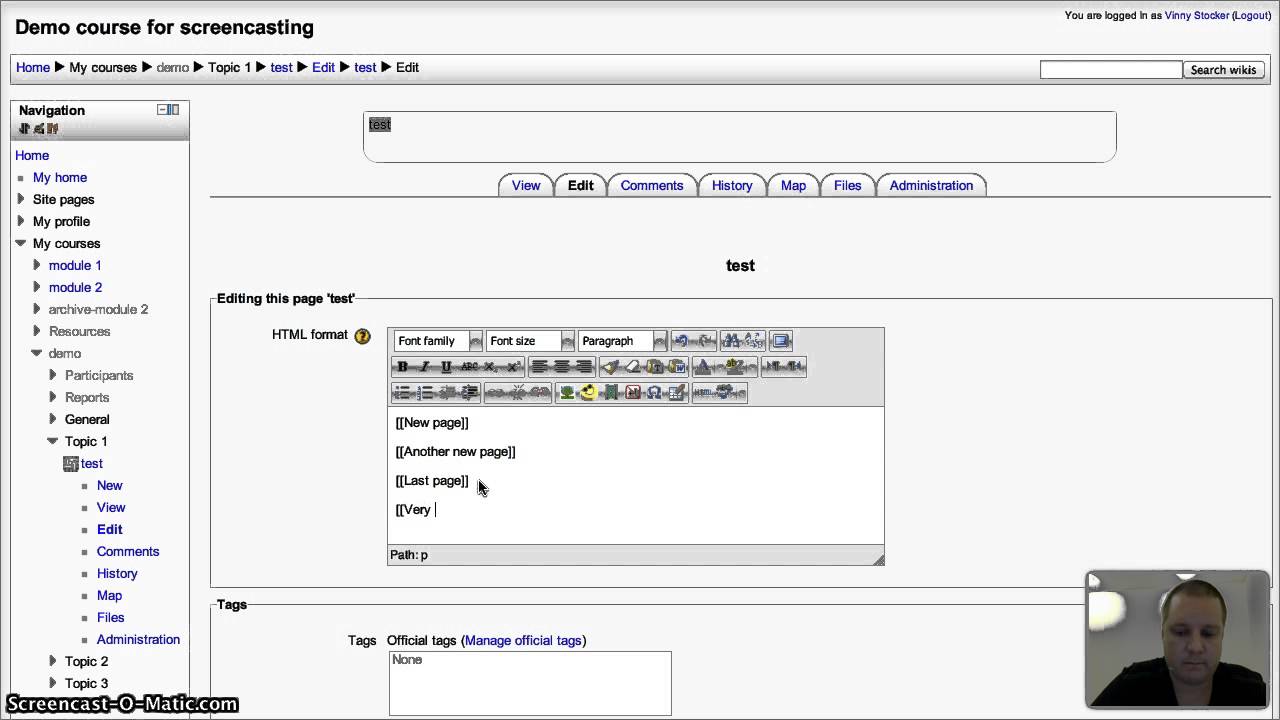Dock the Navigation block

tap(174, 109)
